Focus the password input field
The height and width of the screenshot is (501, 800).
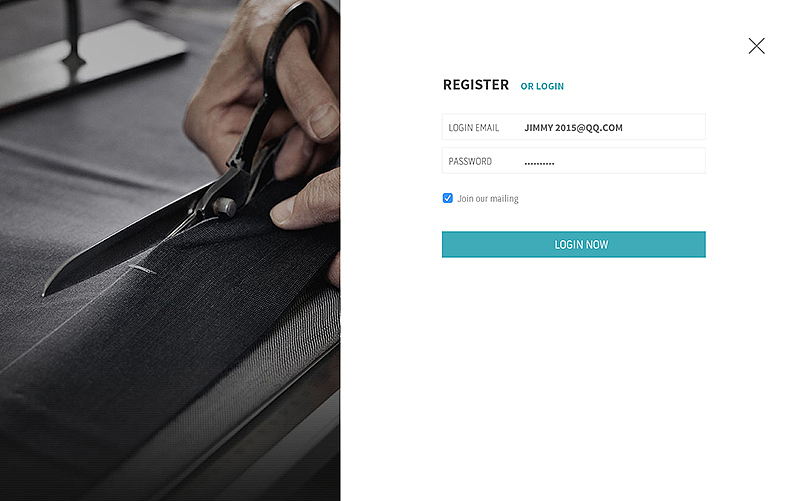point(573,161)
